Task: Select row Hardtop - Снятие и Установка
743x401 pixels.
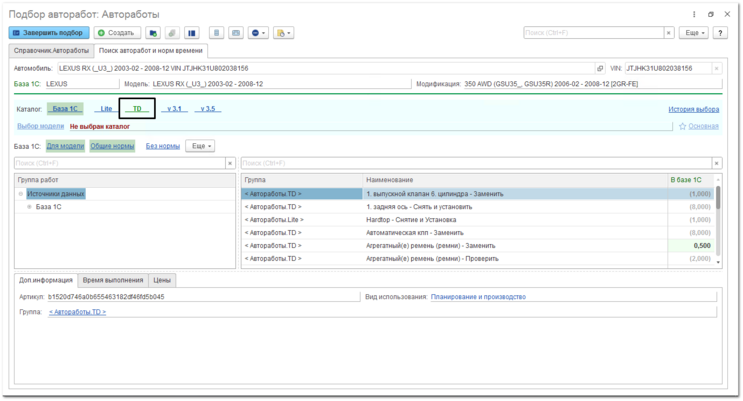Action: point(478,219)
